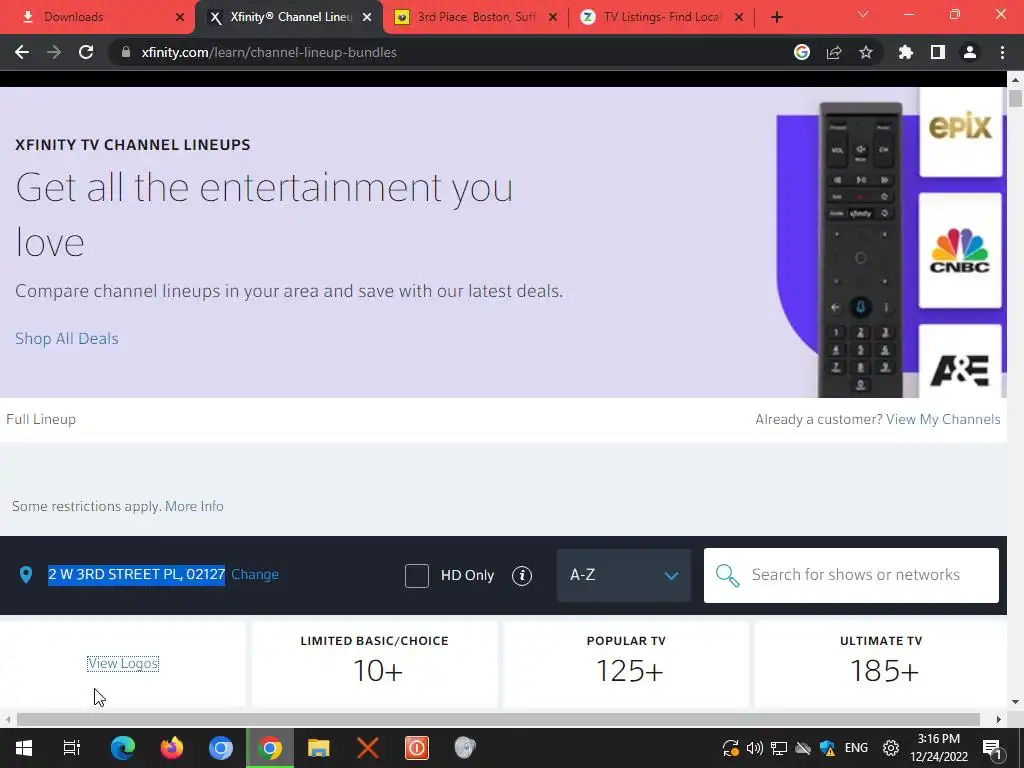Image resolution: width=1024 pixels, height=768 pixels.
Task: Open the Chrome profile menu
Action: (x=970, y=52)
